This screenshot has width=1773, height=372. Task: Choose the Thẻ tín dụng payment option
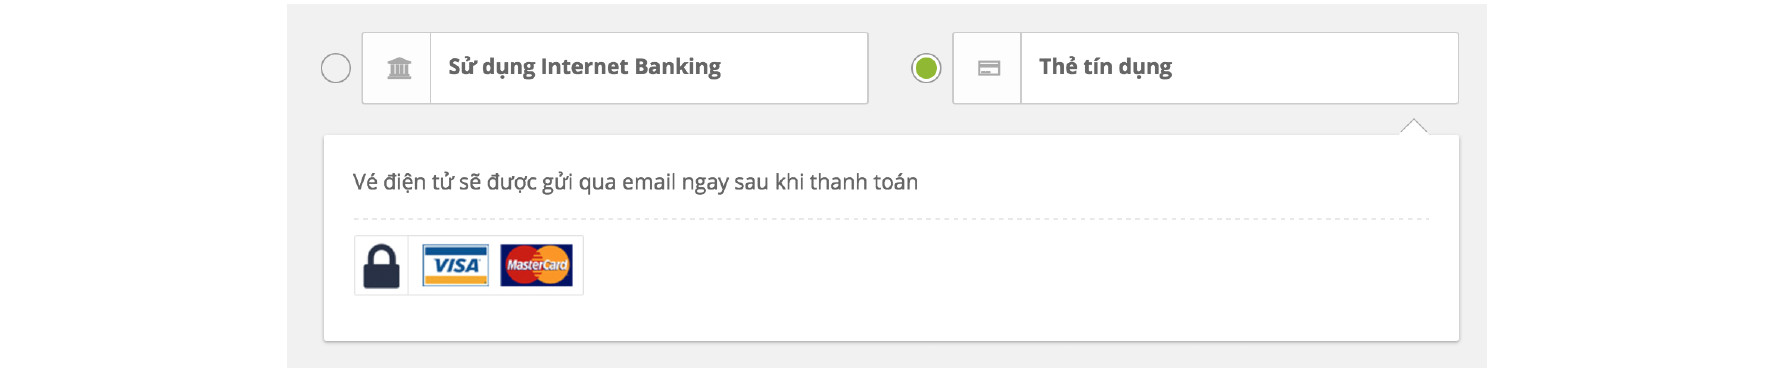pyautogui.click(x=1205, y=68)
